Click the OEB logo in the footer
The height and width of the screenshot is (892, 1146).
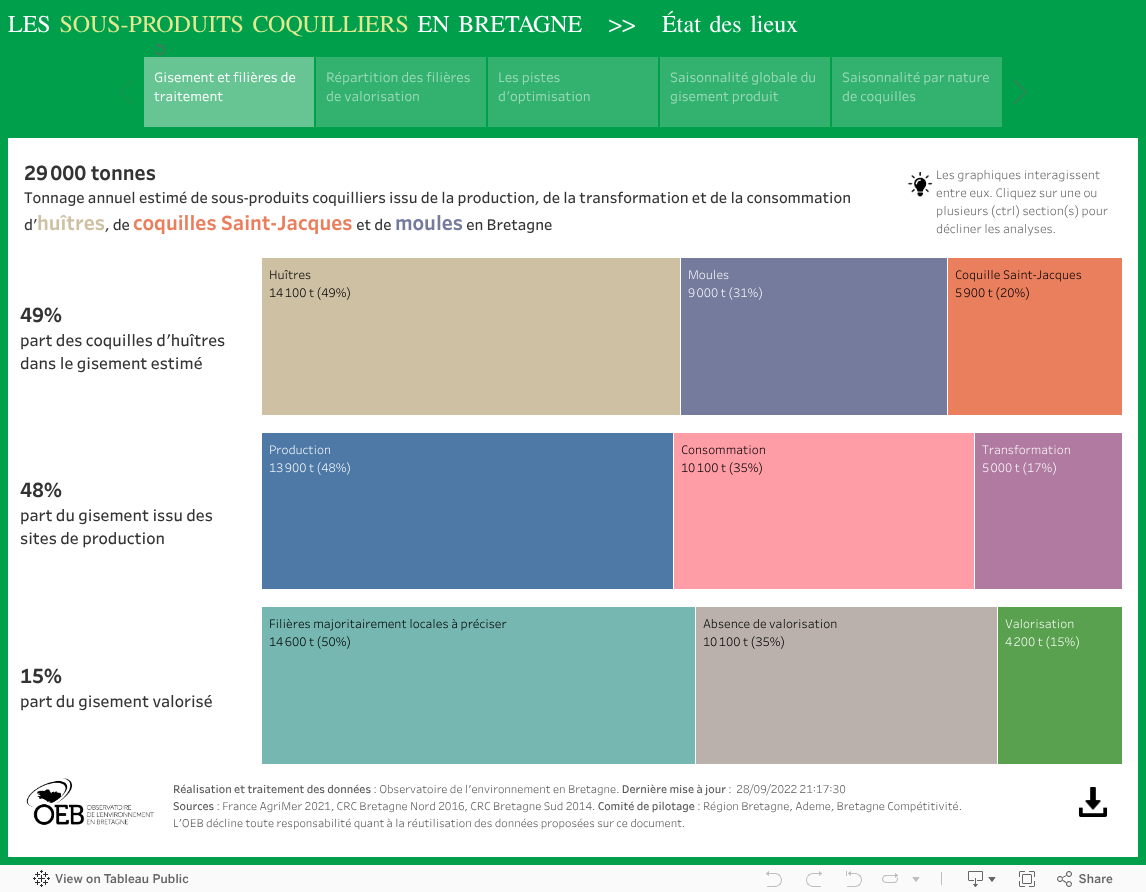coord(90,804)
